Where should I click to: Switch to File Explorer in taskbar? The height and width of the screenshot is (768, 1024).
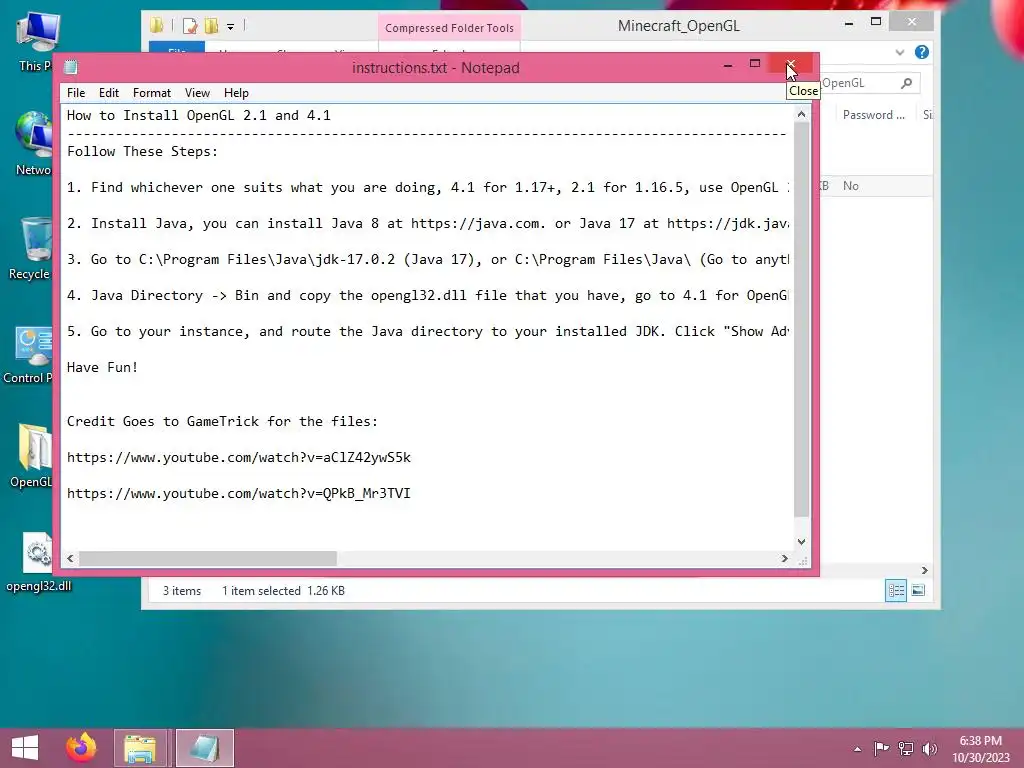pos(140,748)
